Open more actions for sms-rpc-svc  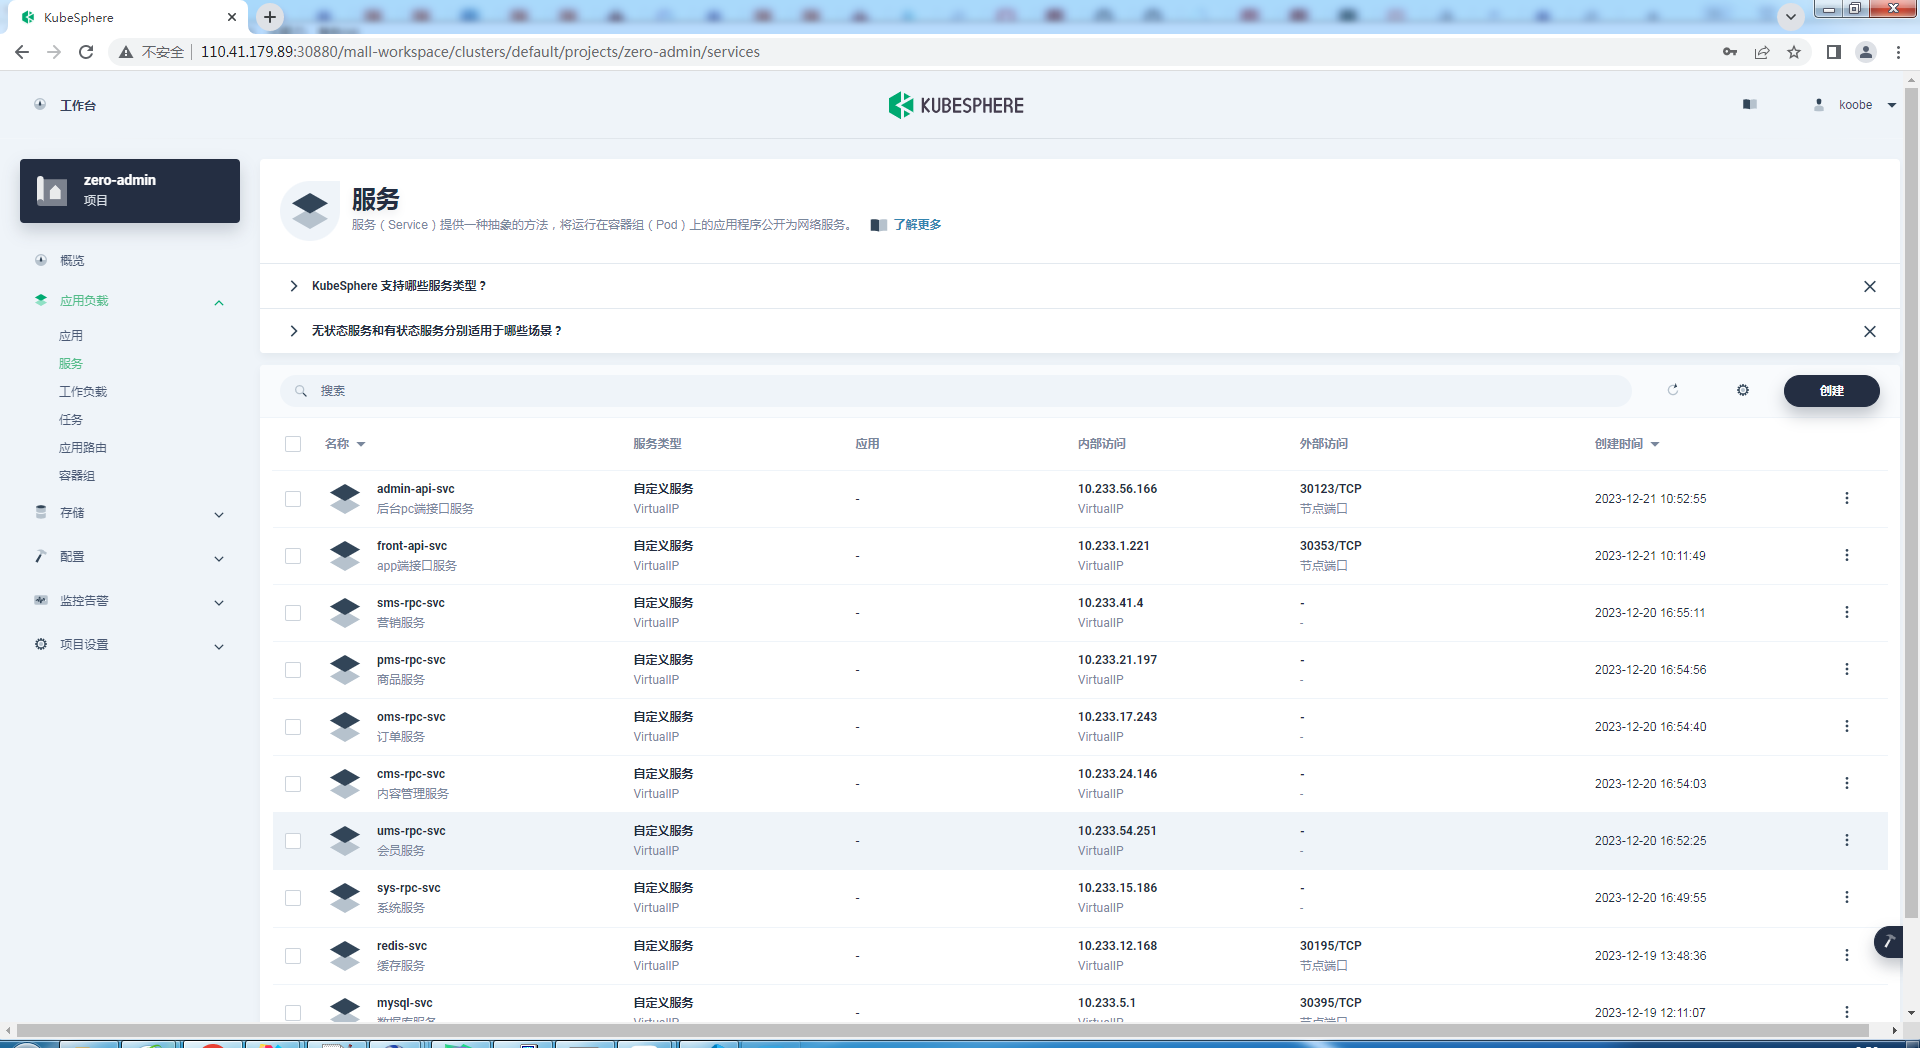(1847, 612)
